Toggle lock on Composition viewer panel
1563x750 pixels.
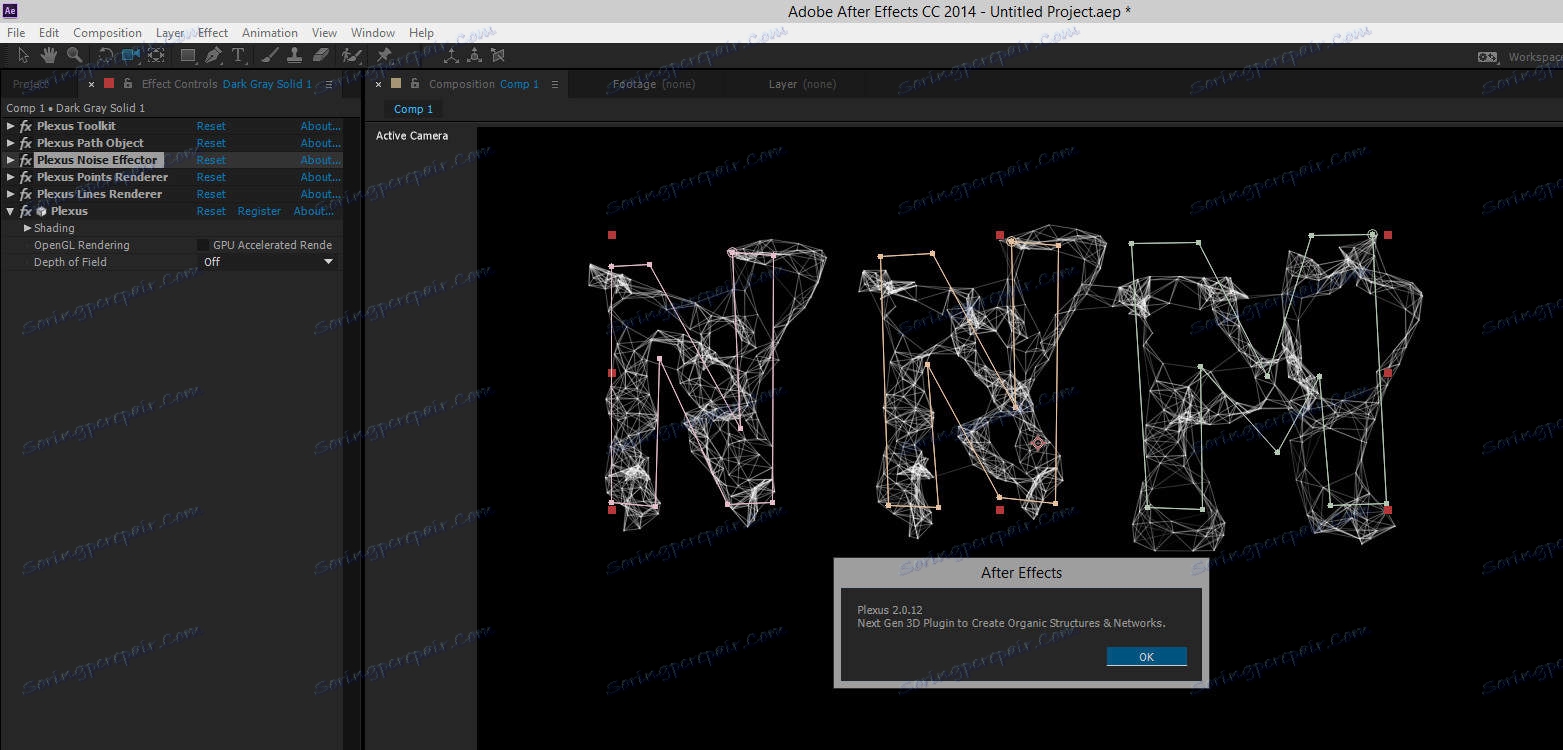(x=414, y=84)
